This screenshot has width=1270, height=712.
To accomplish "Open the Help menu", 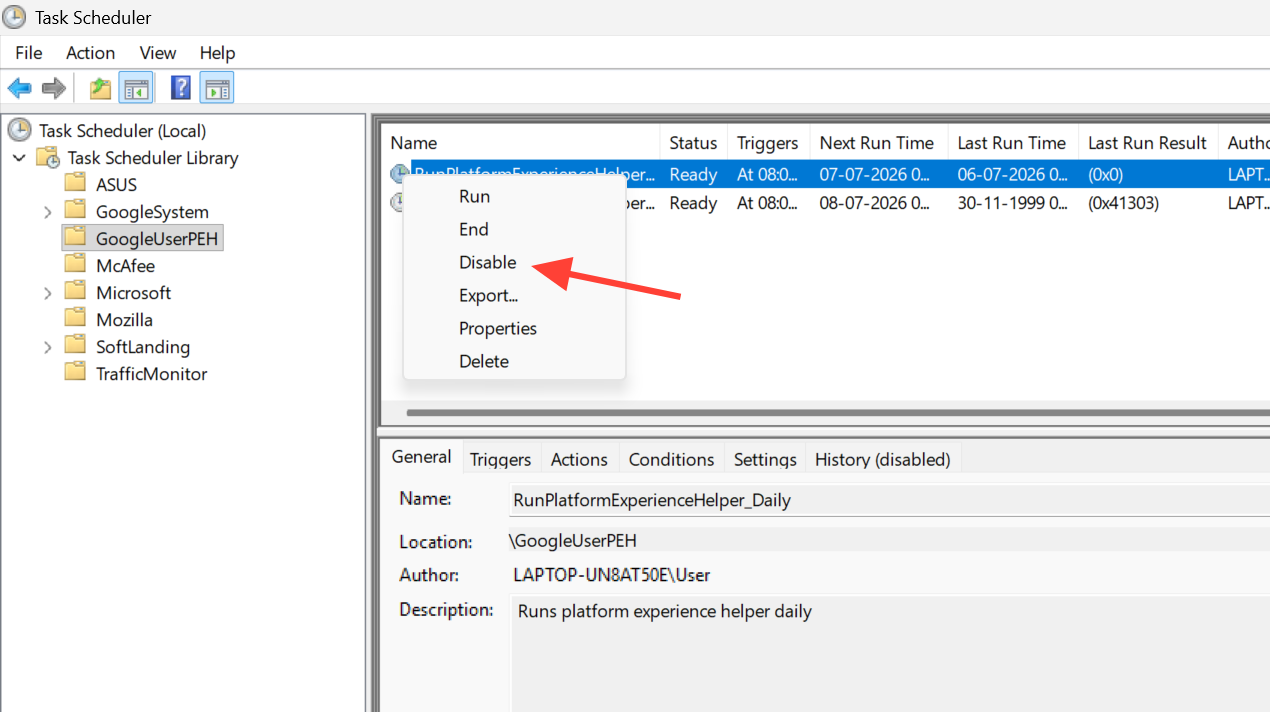I will (x=217, y=53).
